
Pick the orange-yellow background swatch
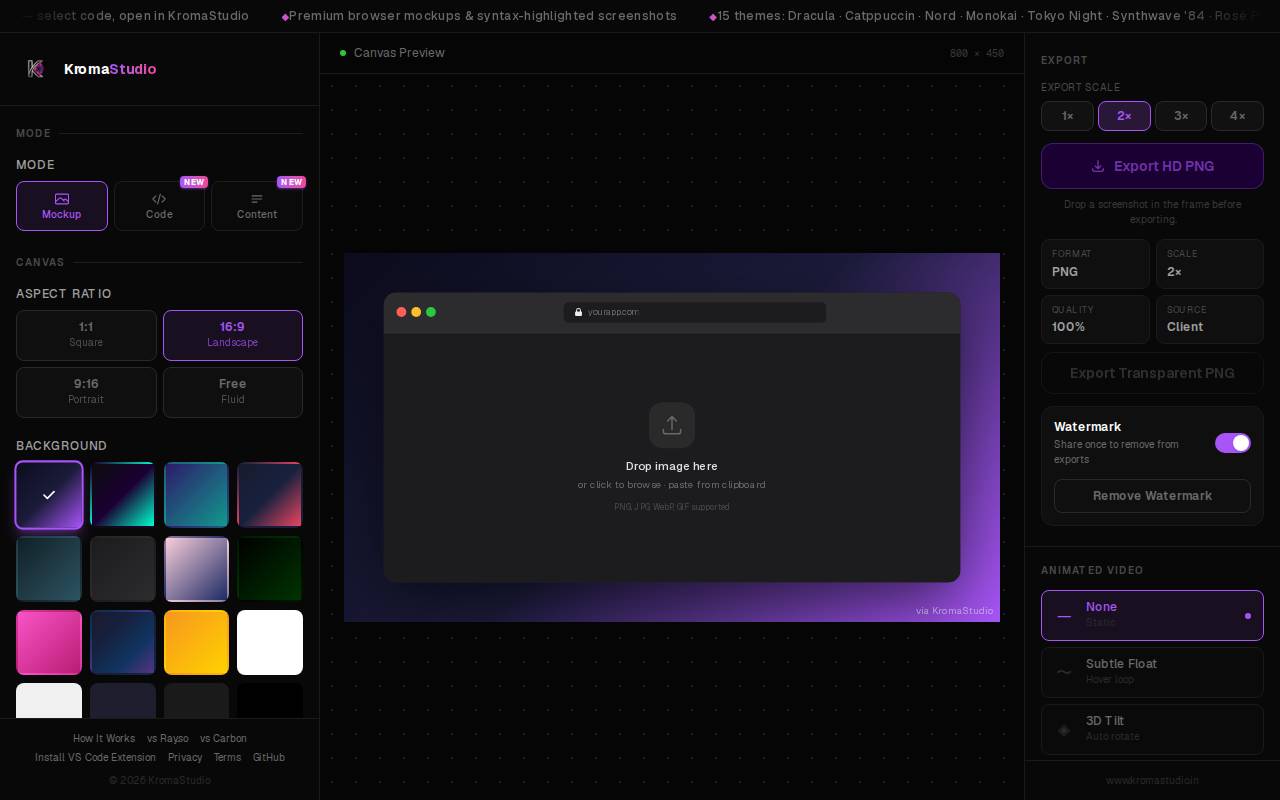(x=196, y=643)
